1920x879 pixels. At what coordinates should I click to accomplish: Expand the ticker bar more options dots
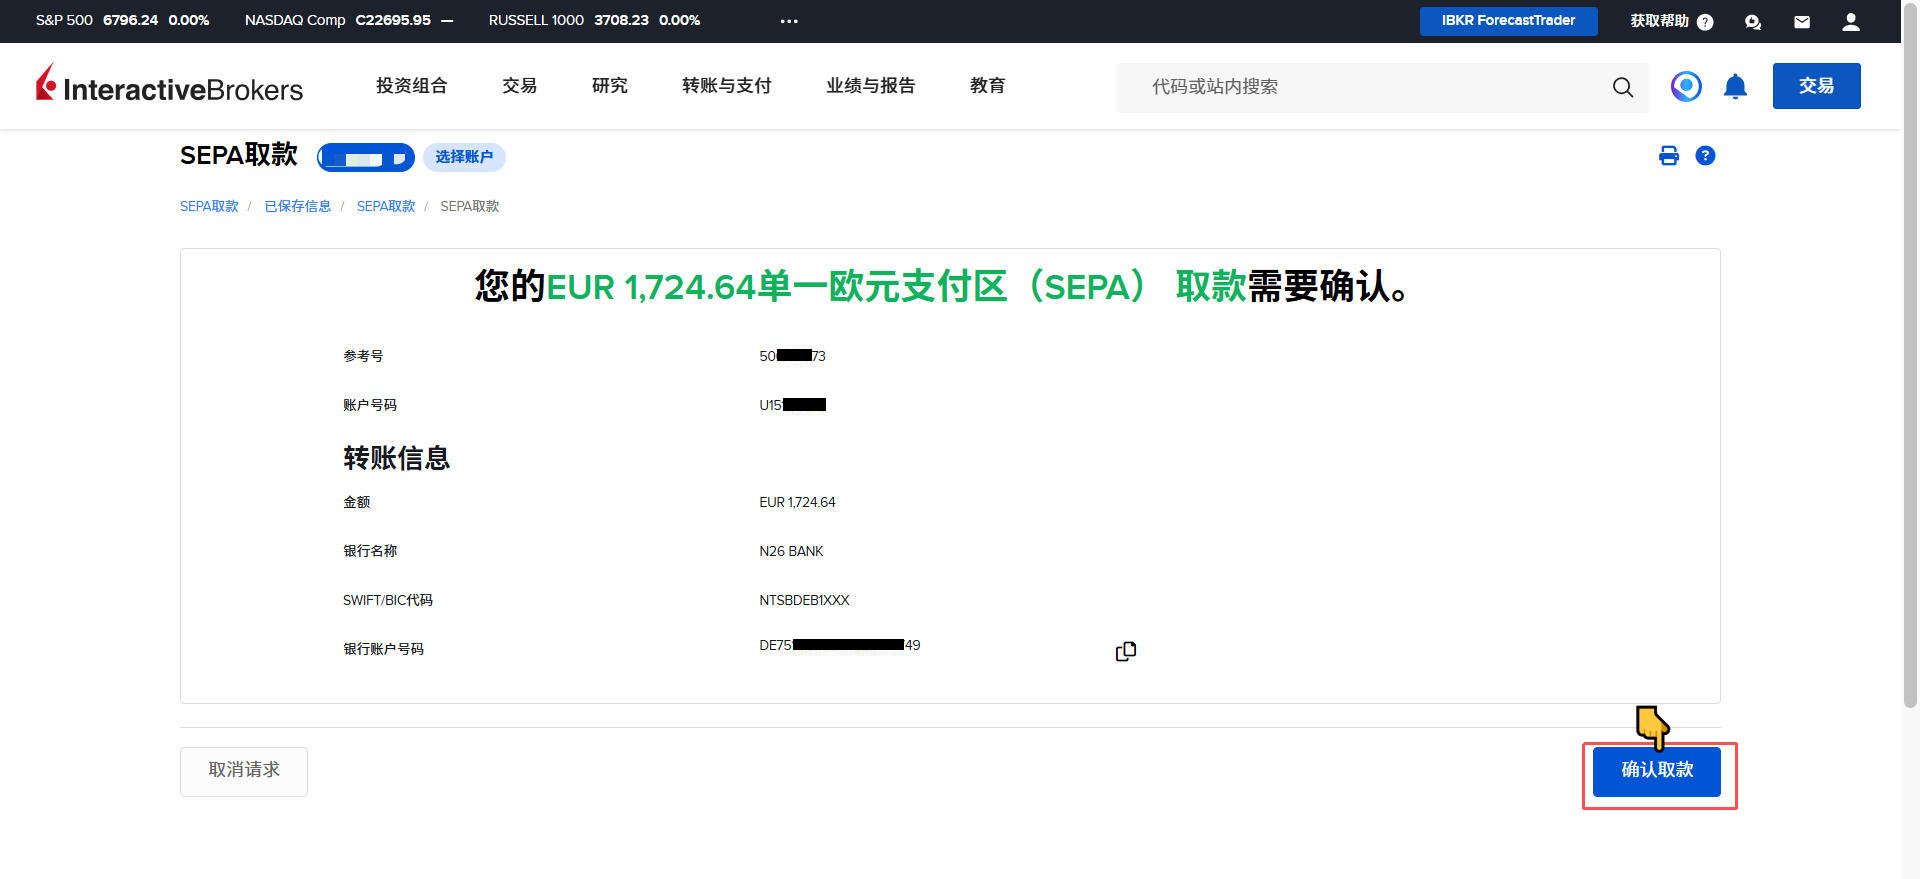pos(789,21)
